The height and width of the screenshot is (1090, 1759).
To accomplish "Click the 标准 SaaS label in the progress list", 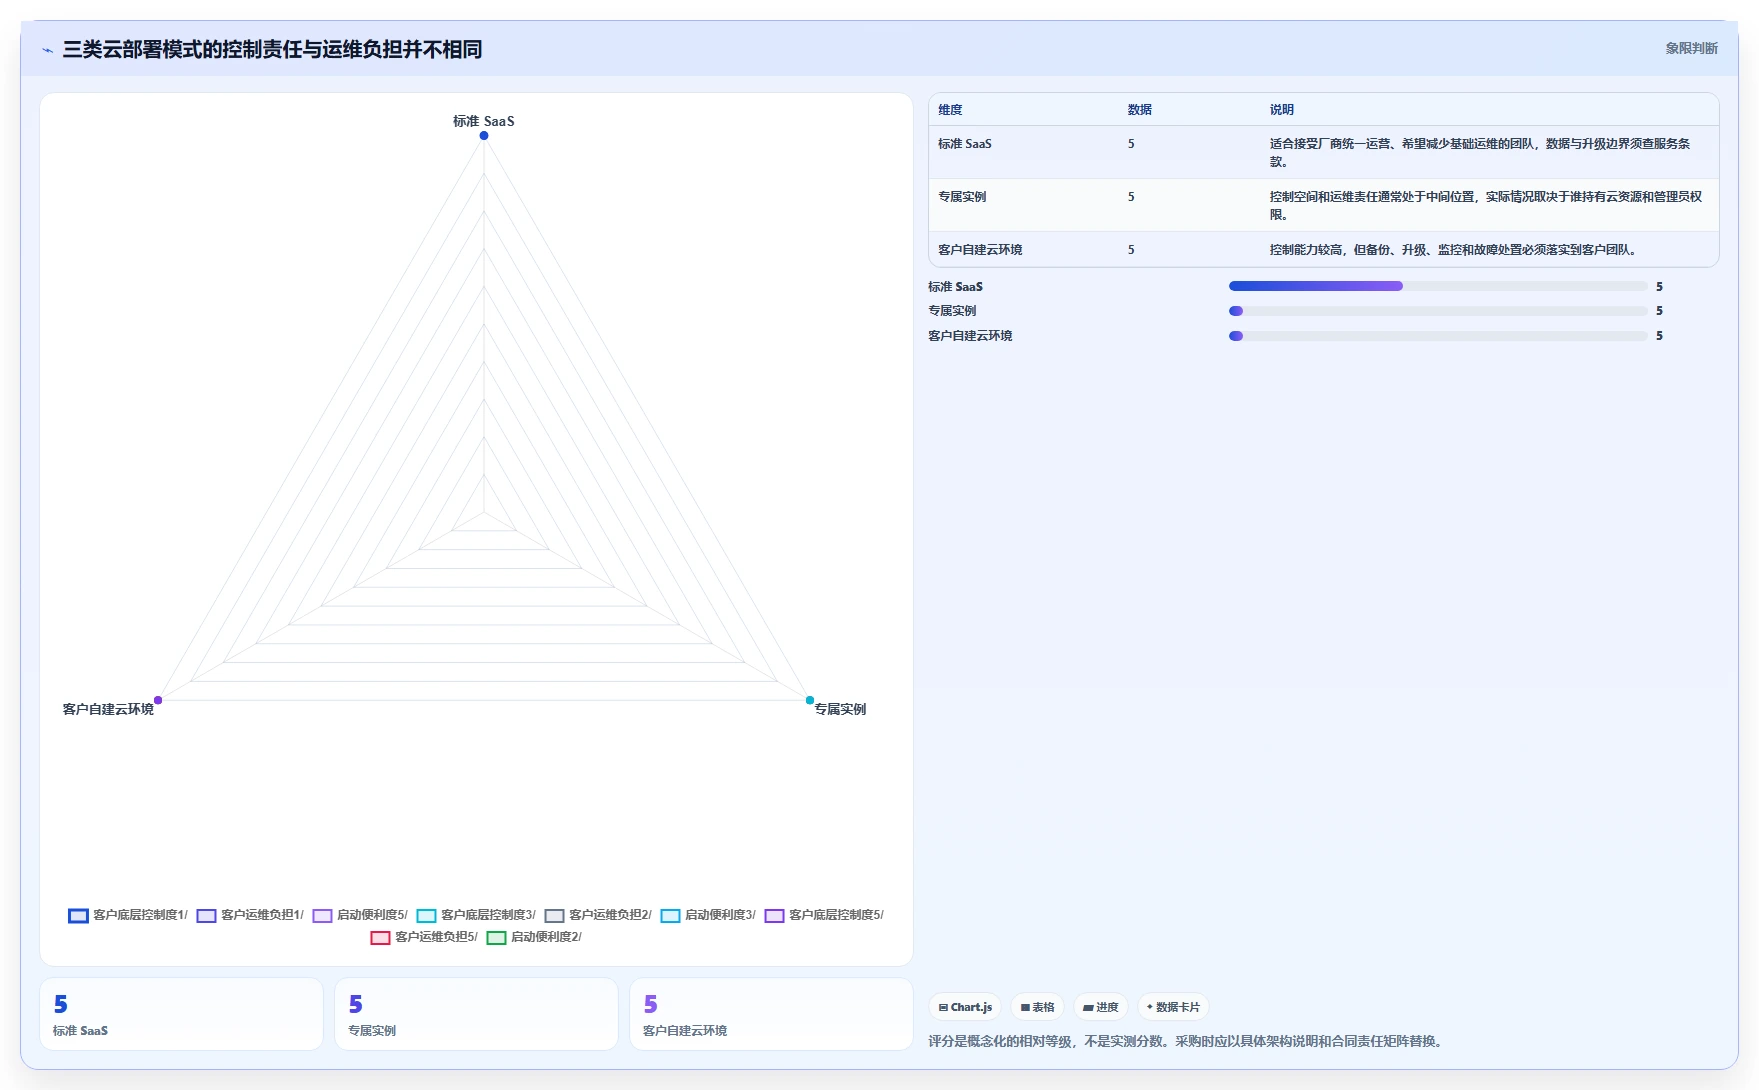I will coord(955,287).
